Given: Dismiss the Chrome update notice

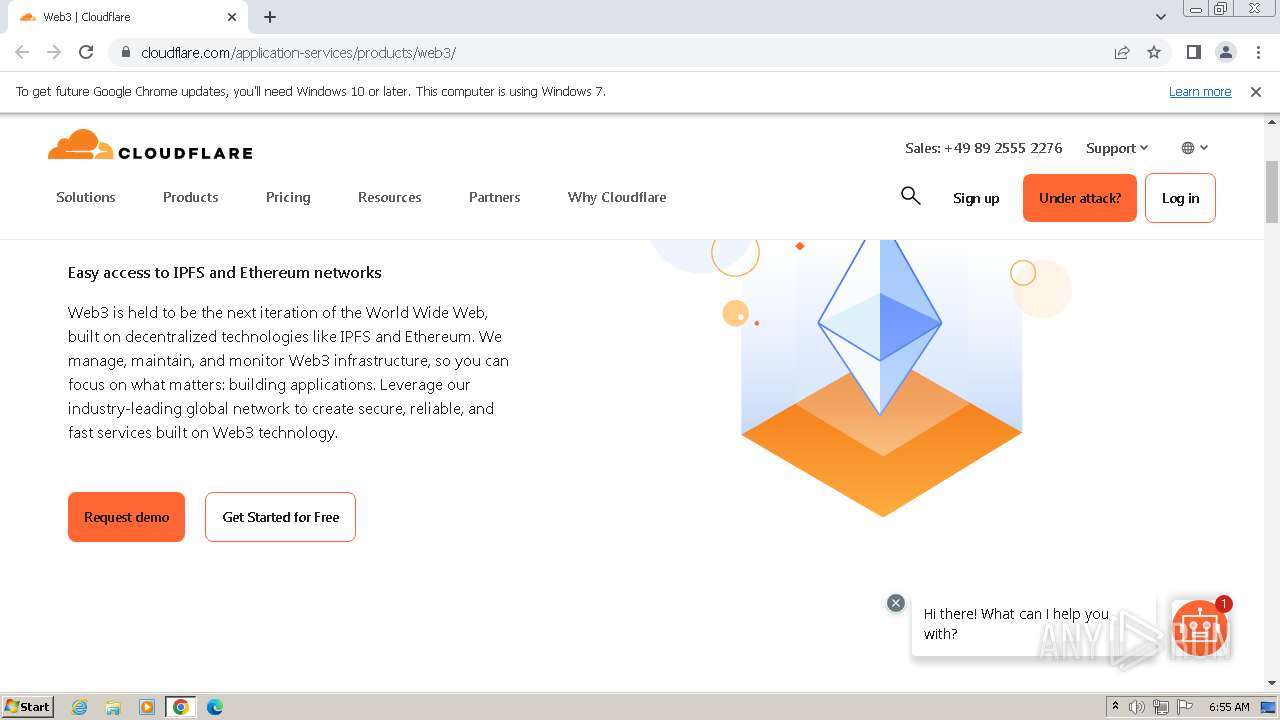Looking at the screenshot, I should click(1256, 91).
